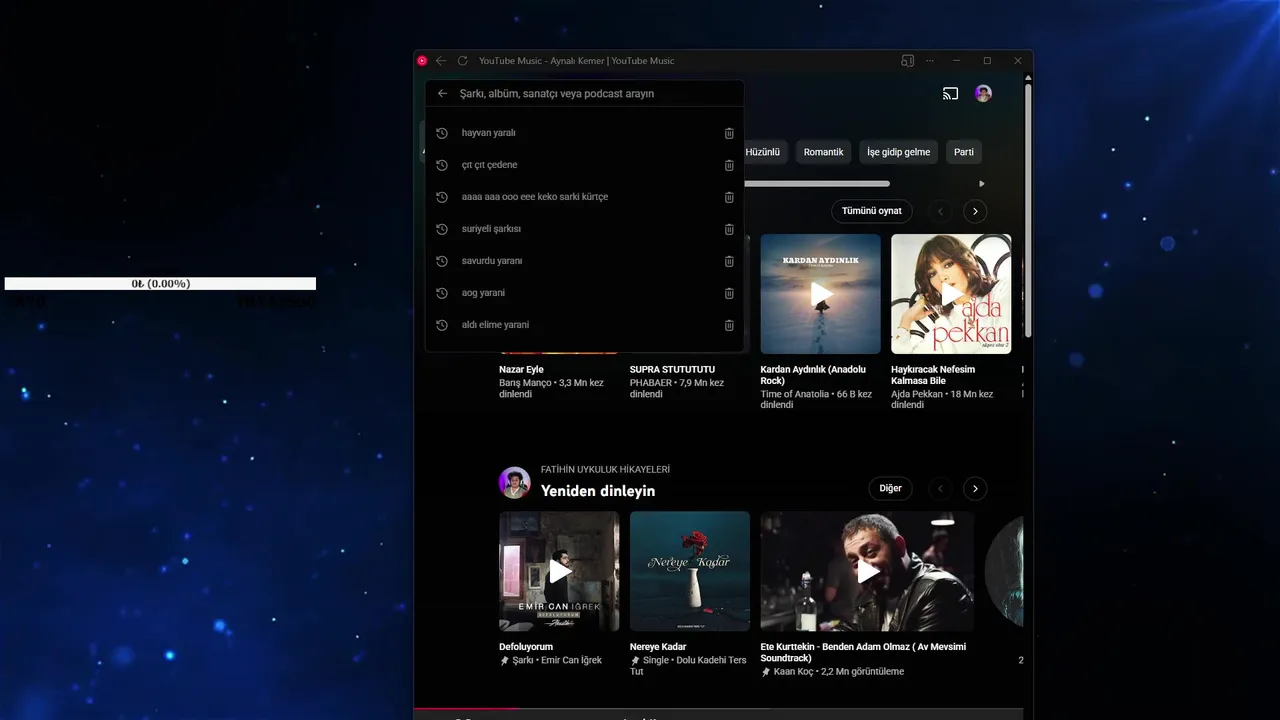The width and height of the screenshot is (1280, 720).
Task: Reload the YouTube Music page
Action: click(x=462, y=61)
